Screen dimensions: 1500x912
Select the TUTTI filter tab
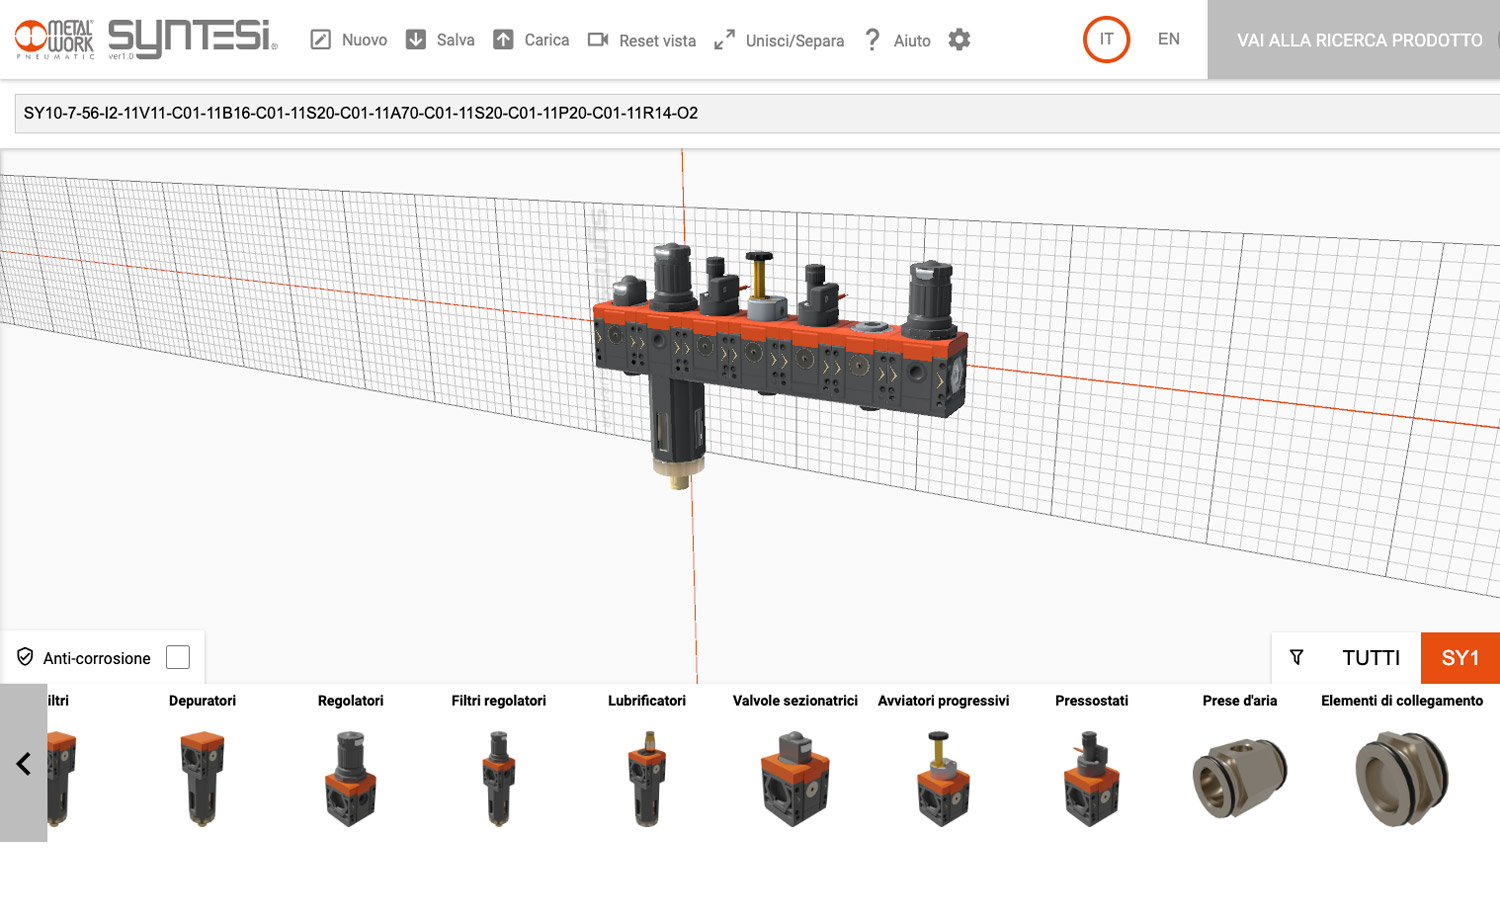click(x=1371, y=657)
